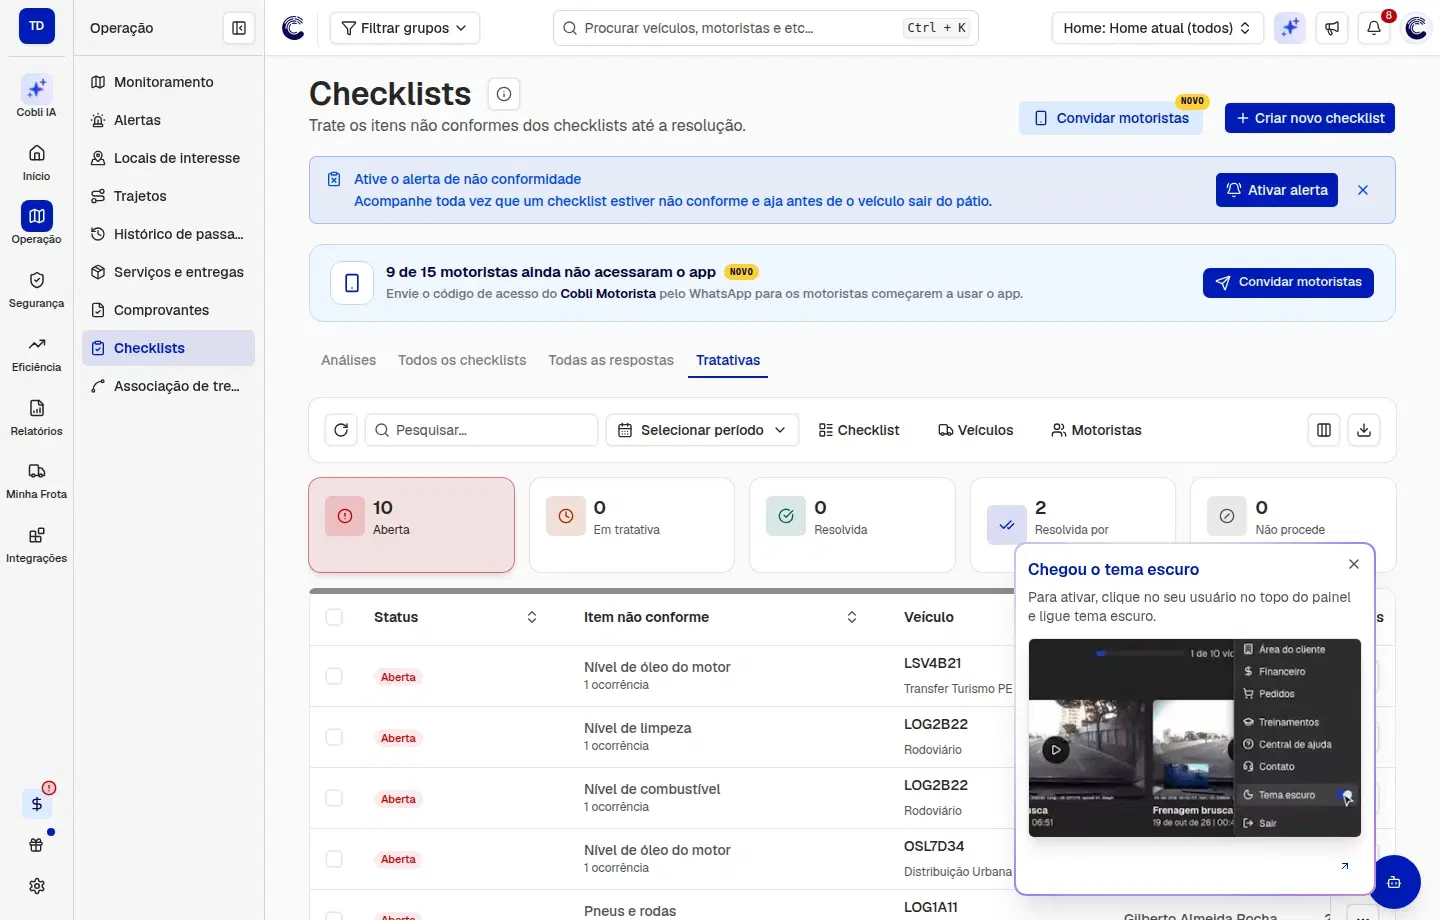The image size is (1440, 920).
Task: Click Criar novo checklist button
Action: pos(1310,118)
